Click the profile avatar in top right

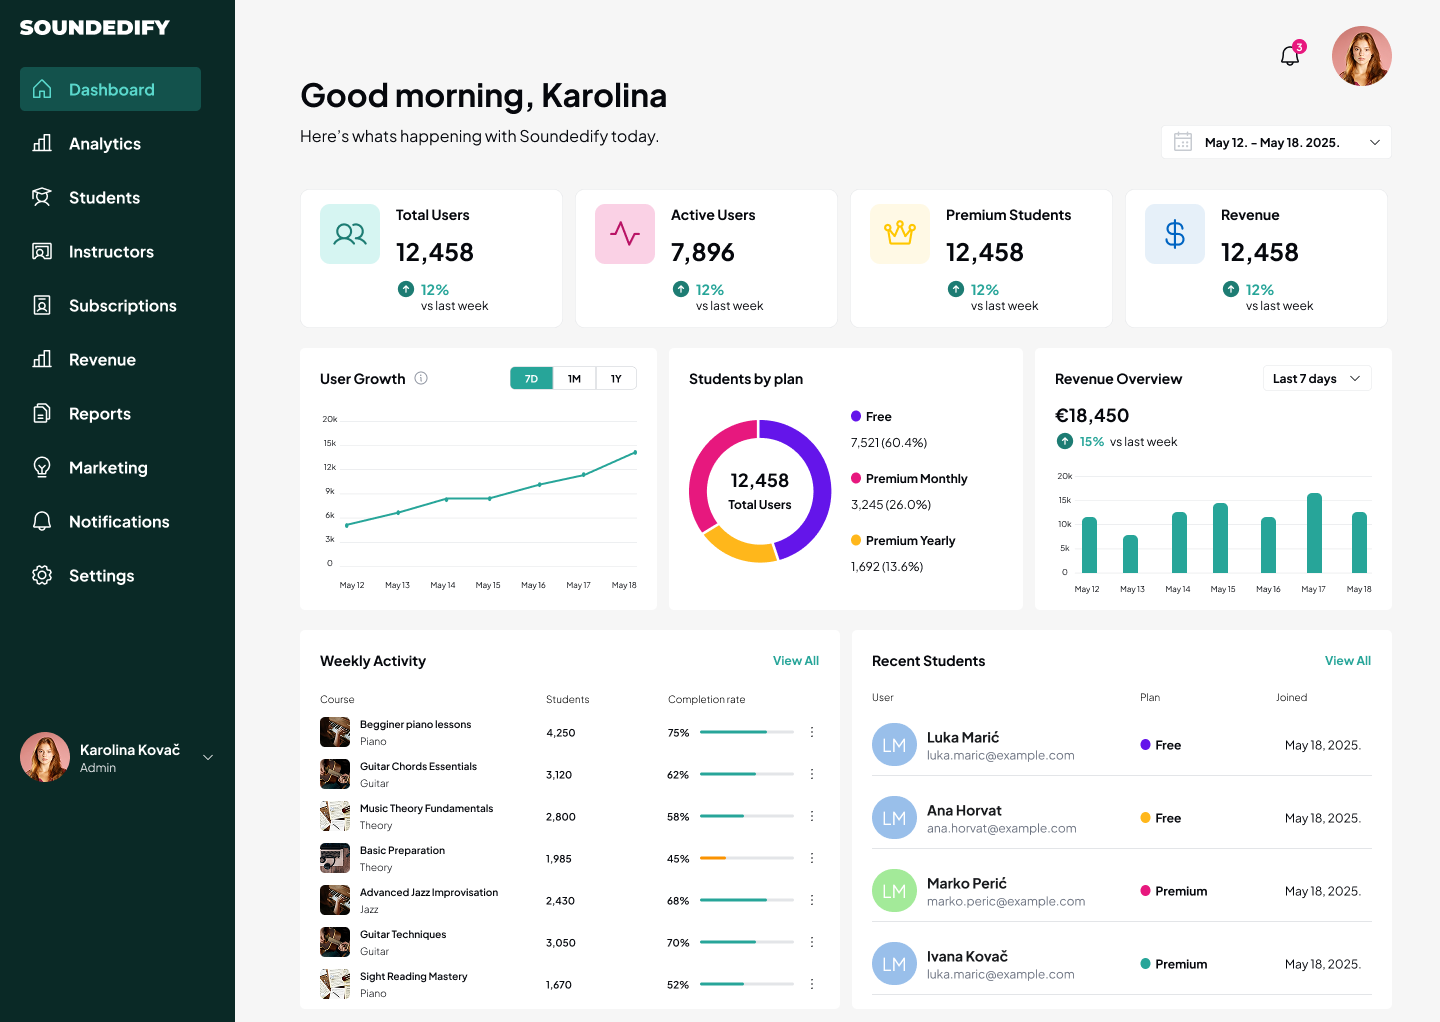1362,56
